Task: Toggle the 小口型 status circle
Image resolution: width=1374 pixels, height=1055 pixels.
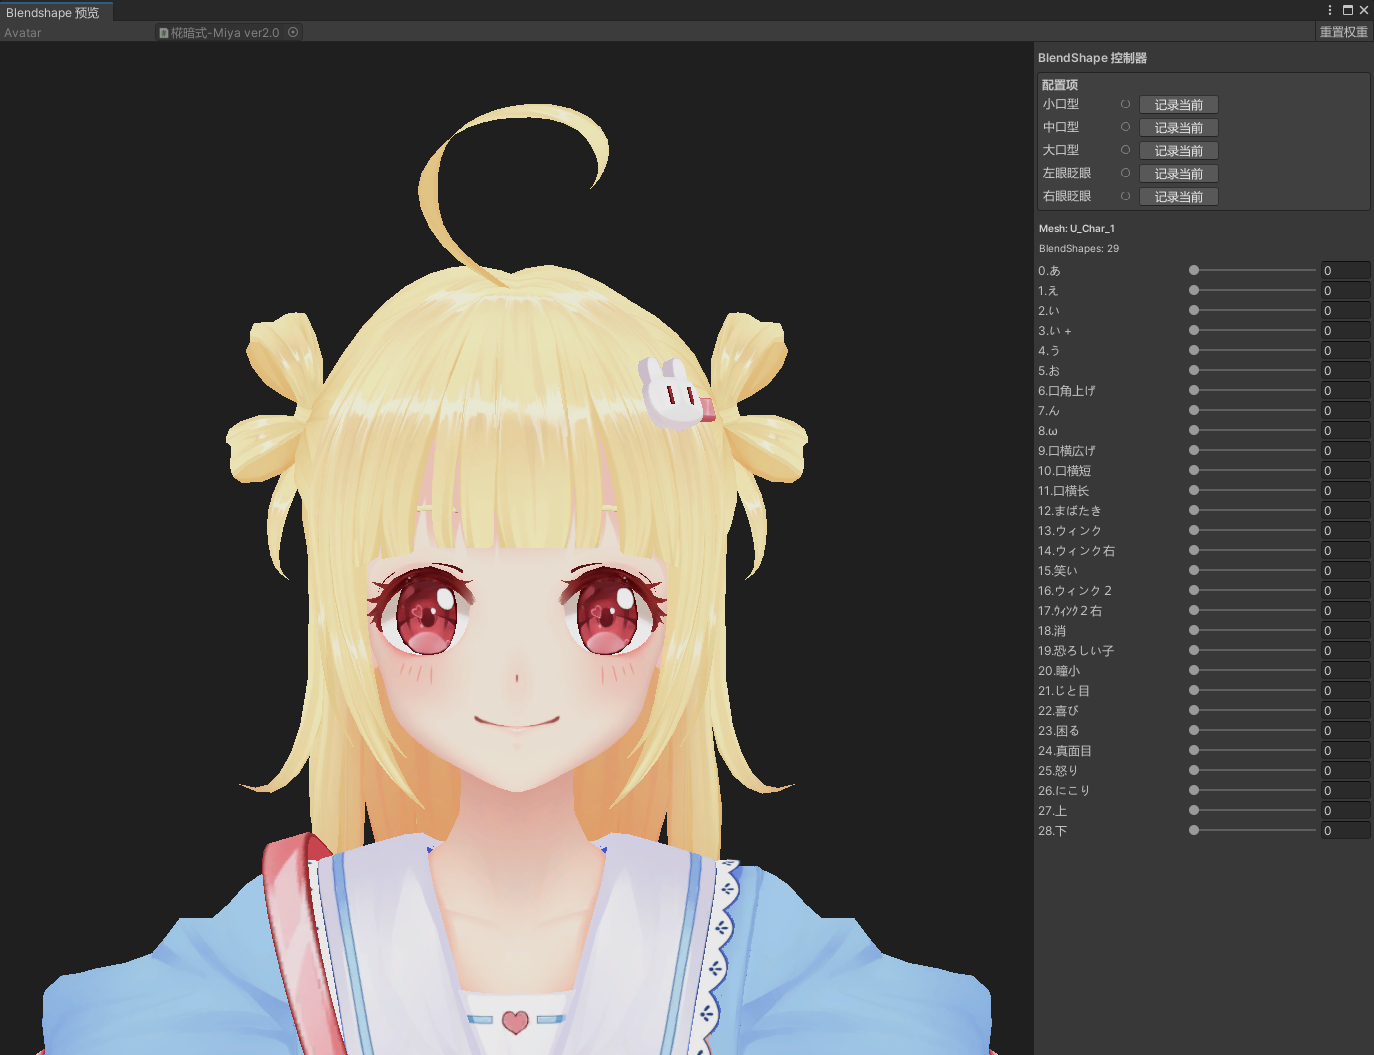Action: [1125, 104]
